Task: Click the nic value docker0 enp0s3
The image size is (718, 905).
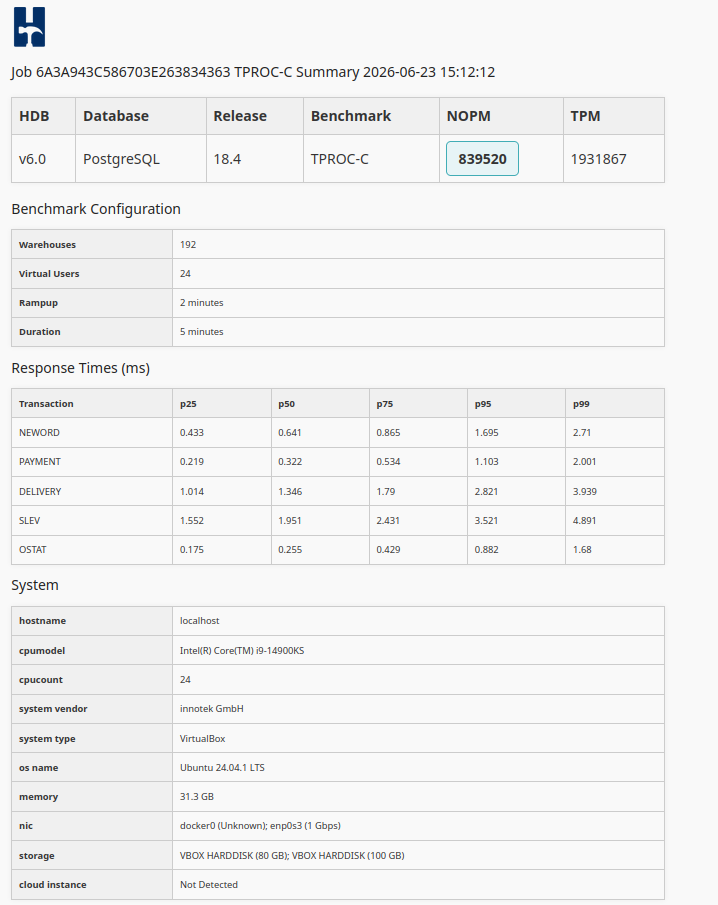Action: point(260,826)
